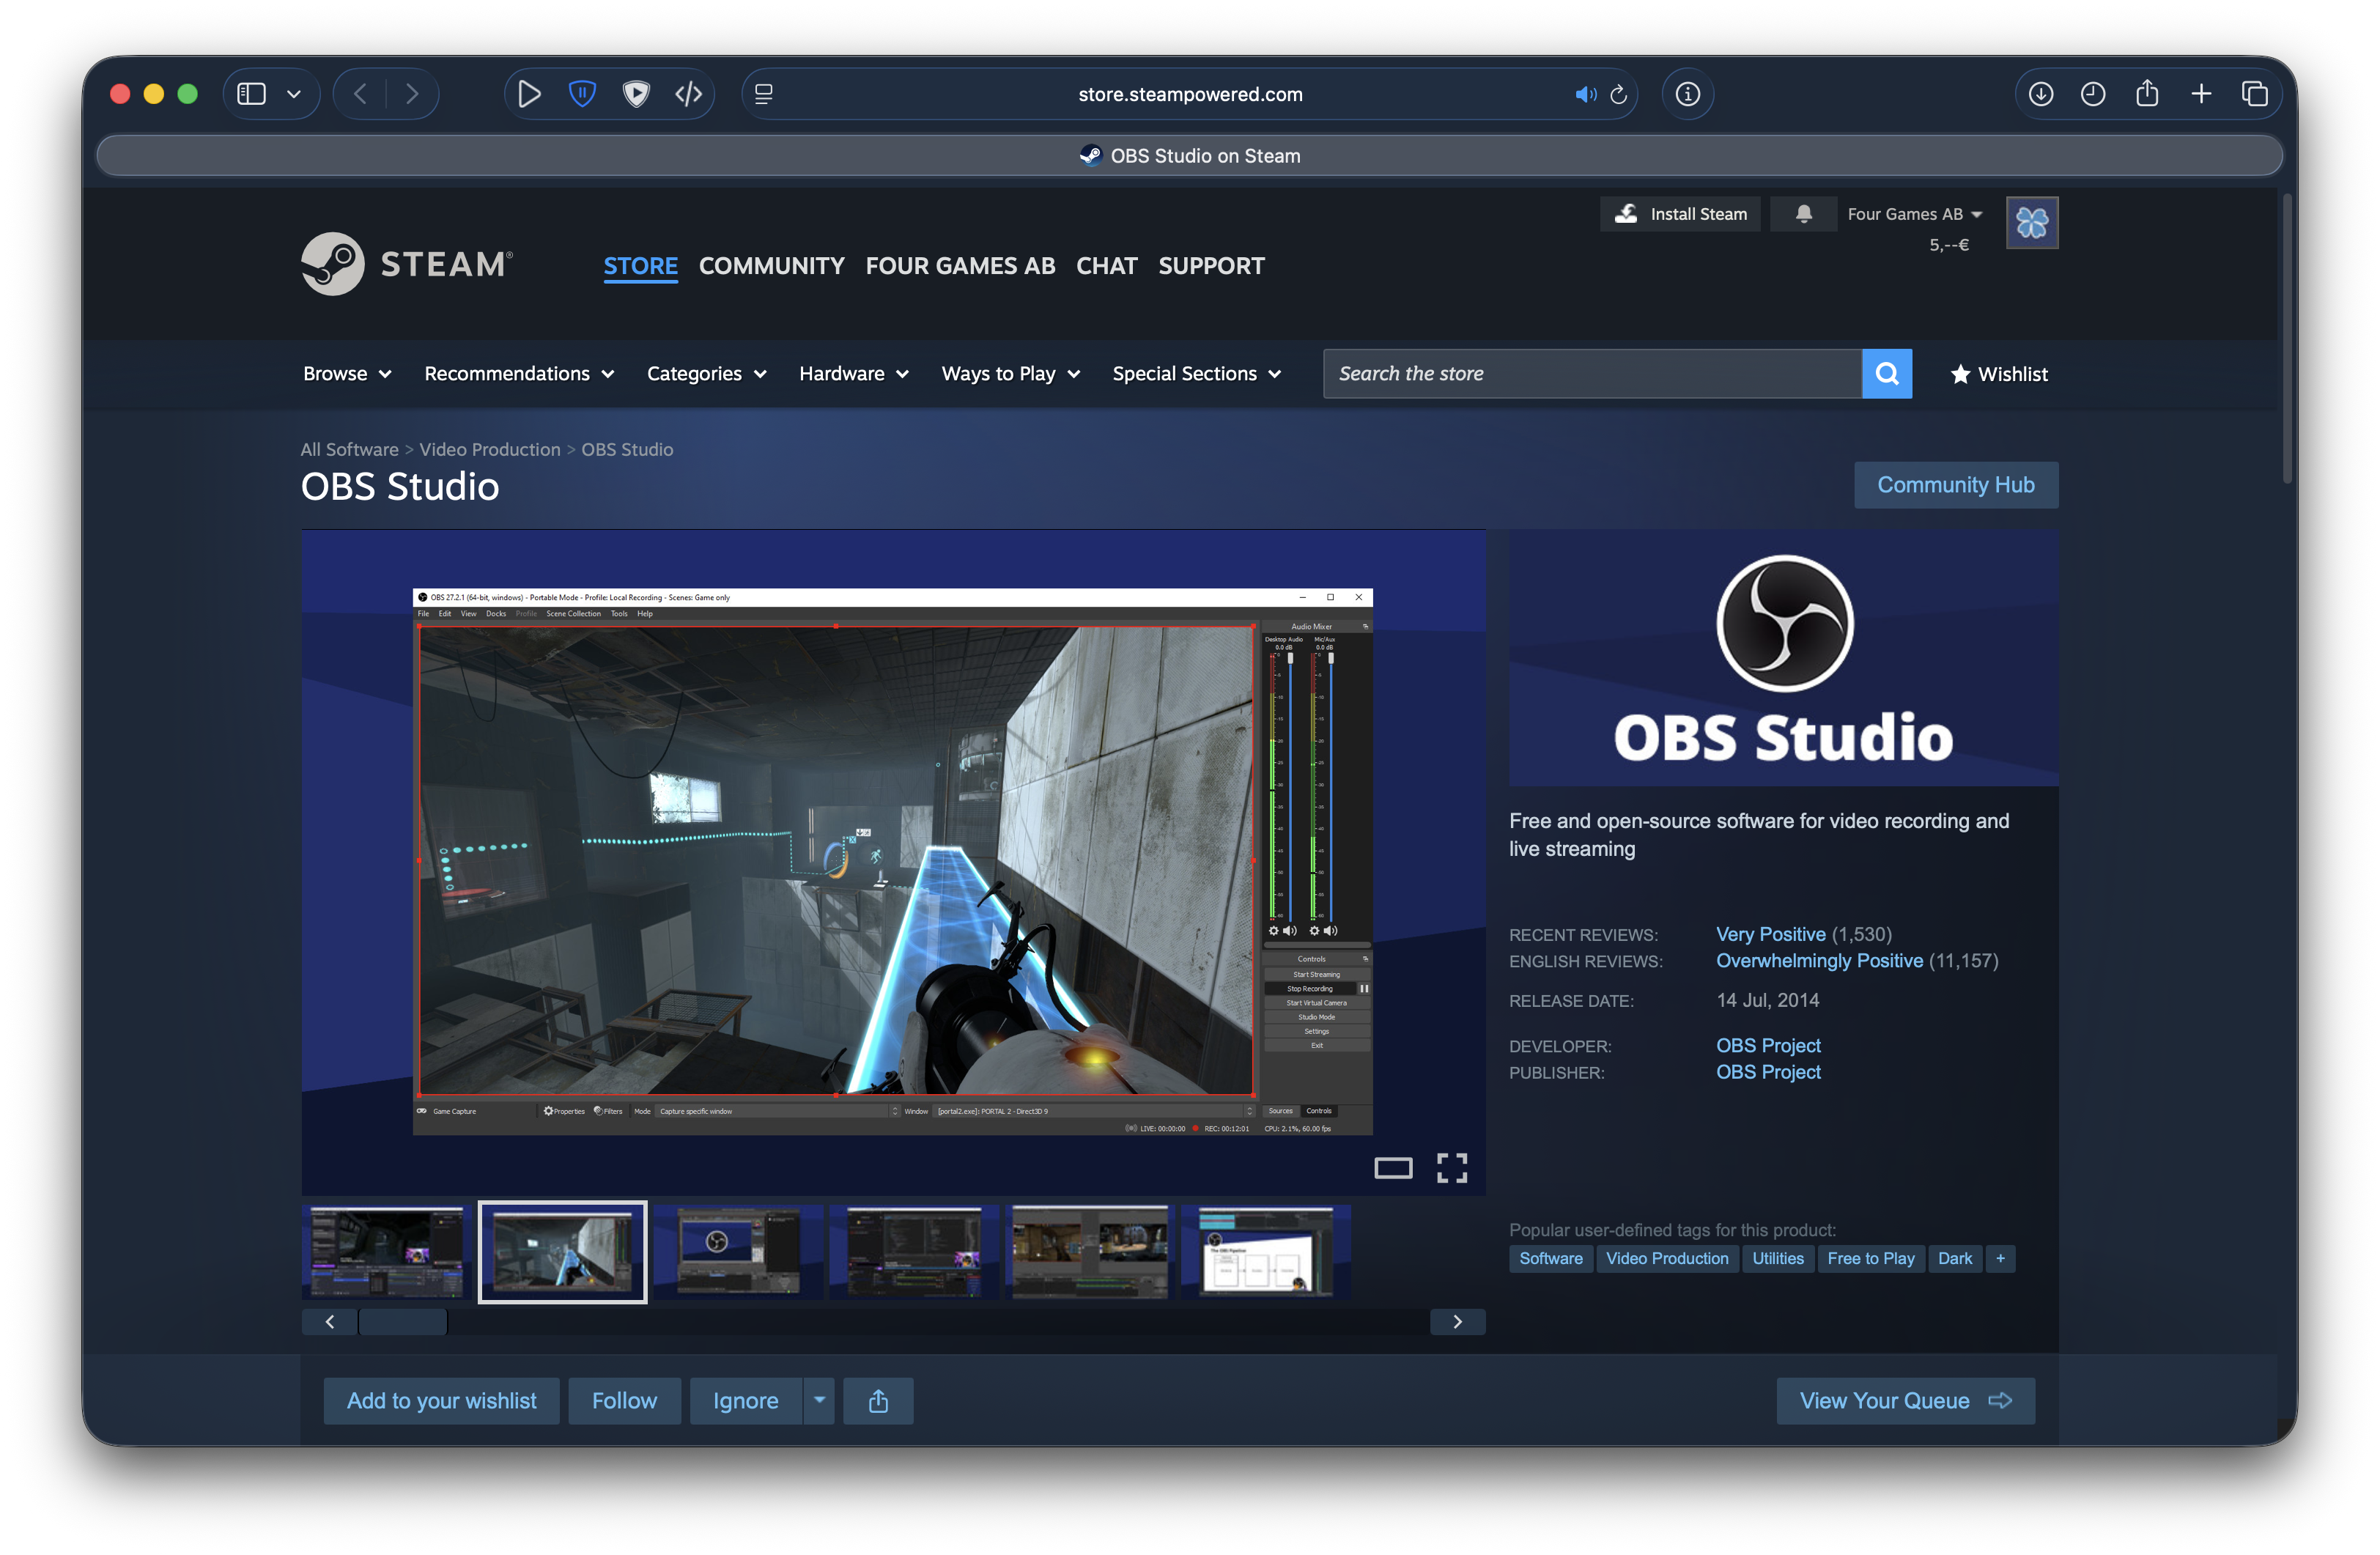
Task: Switch the screenshot viewer to theater mode
Action: coord(1393,1167)
